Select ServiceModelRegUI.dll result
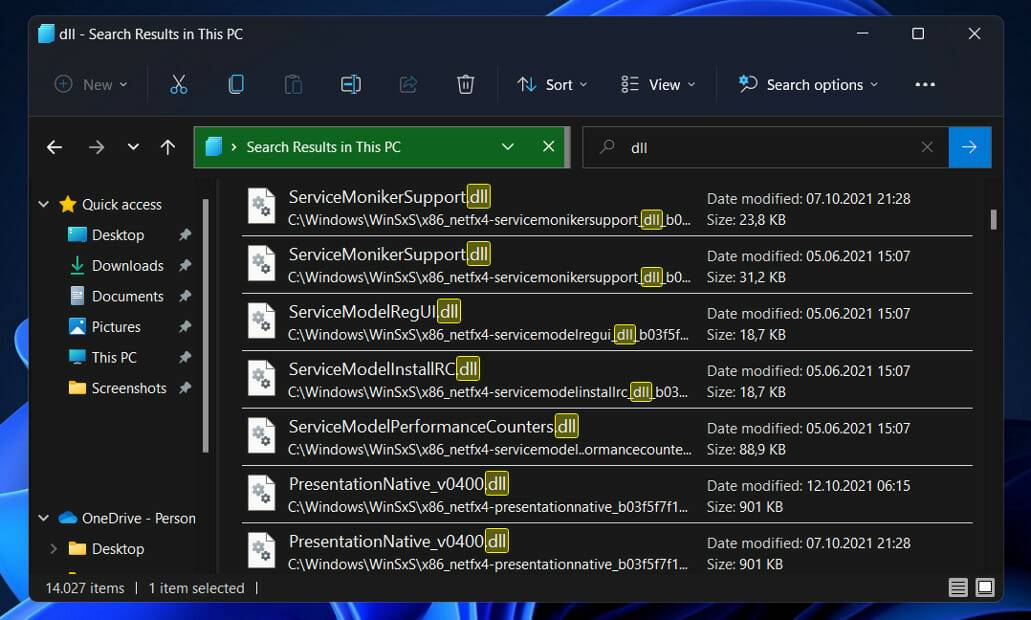Viewport: 1031px width, 620px height. 607,322
